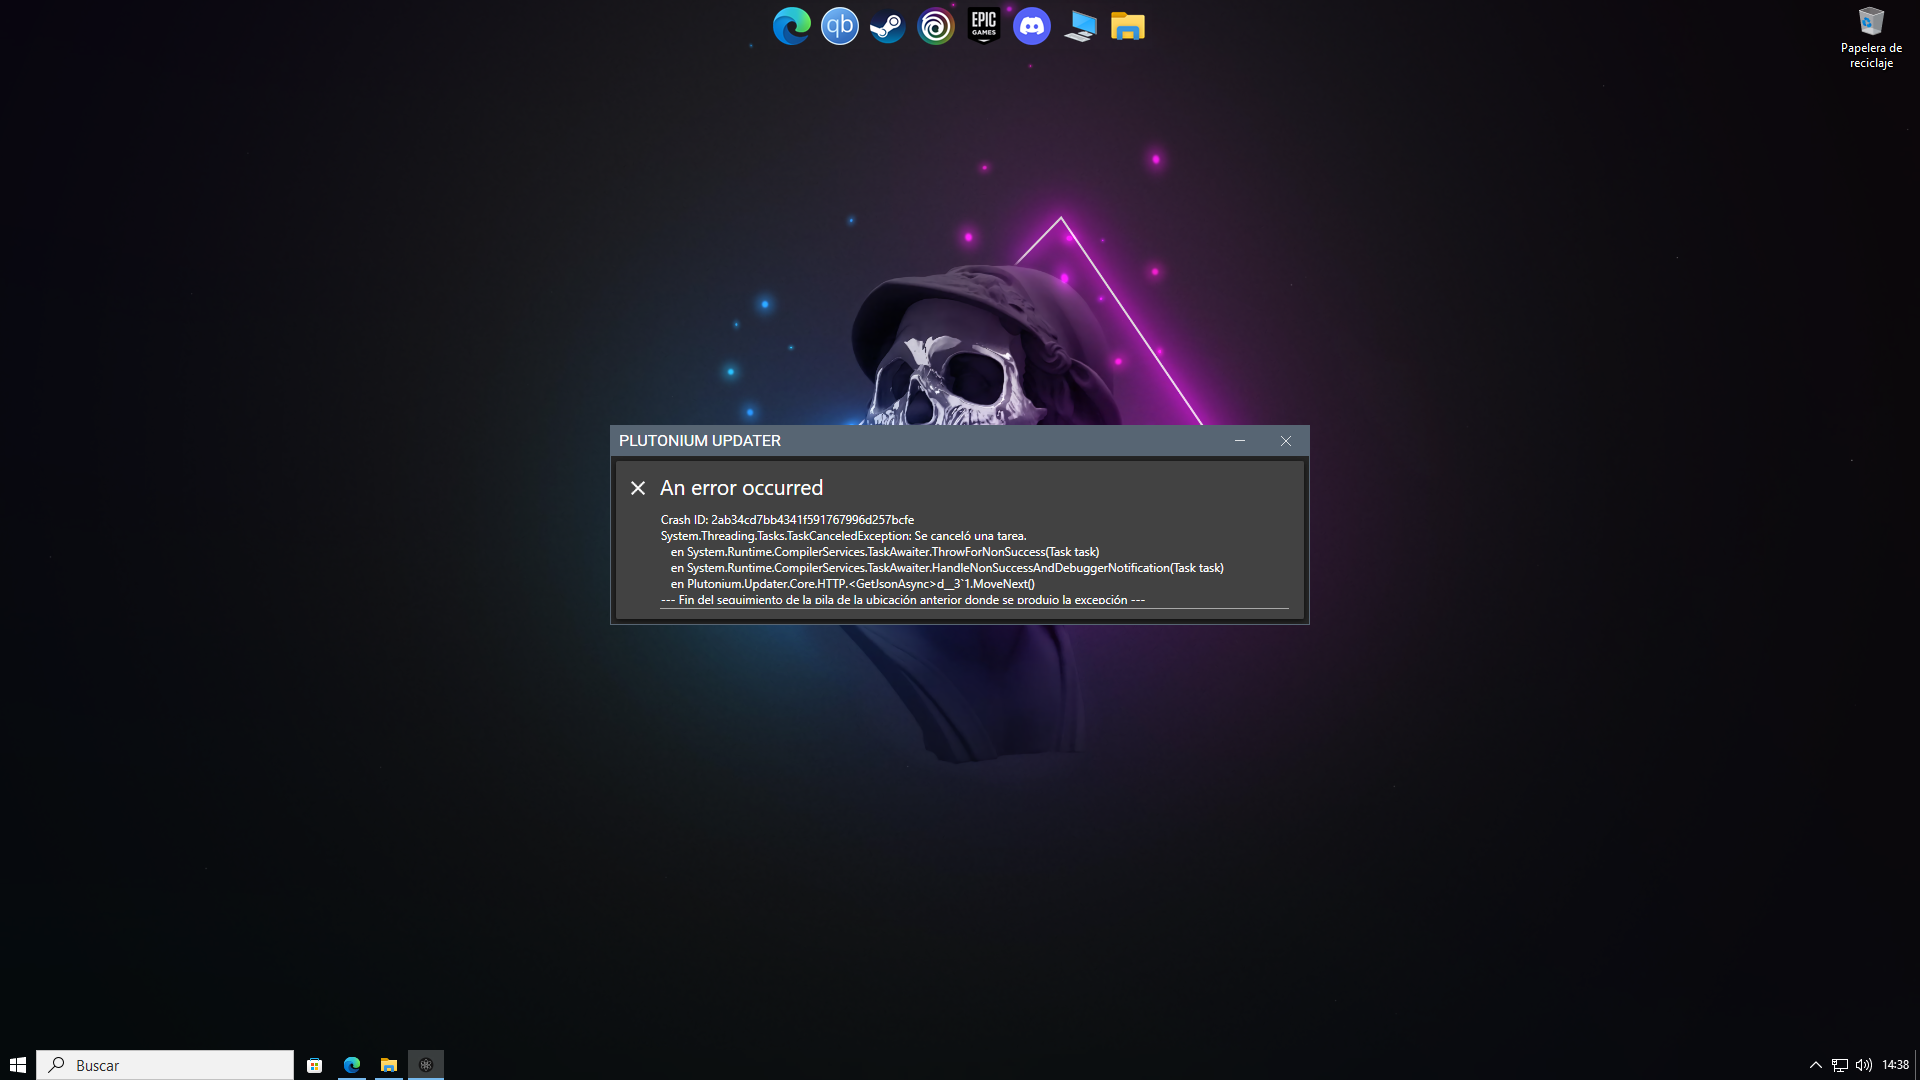
Task: Click the Plutonium.Updater.Core.HTTP trace line
Action: tap(853, 584)
